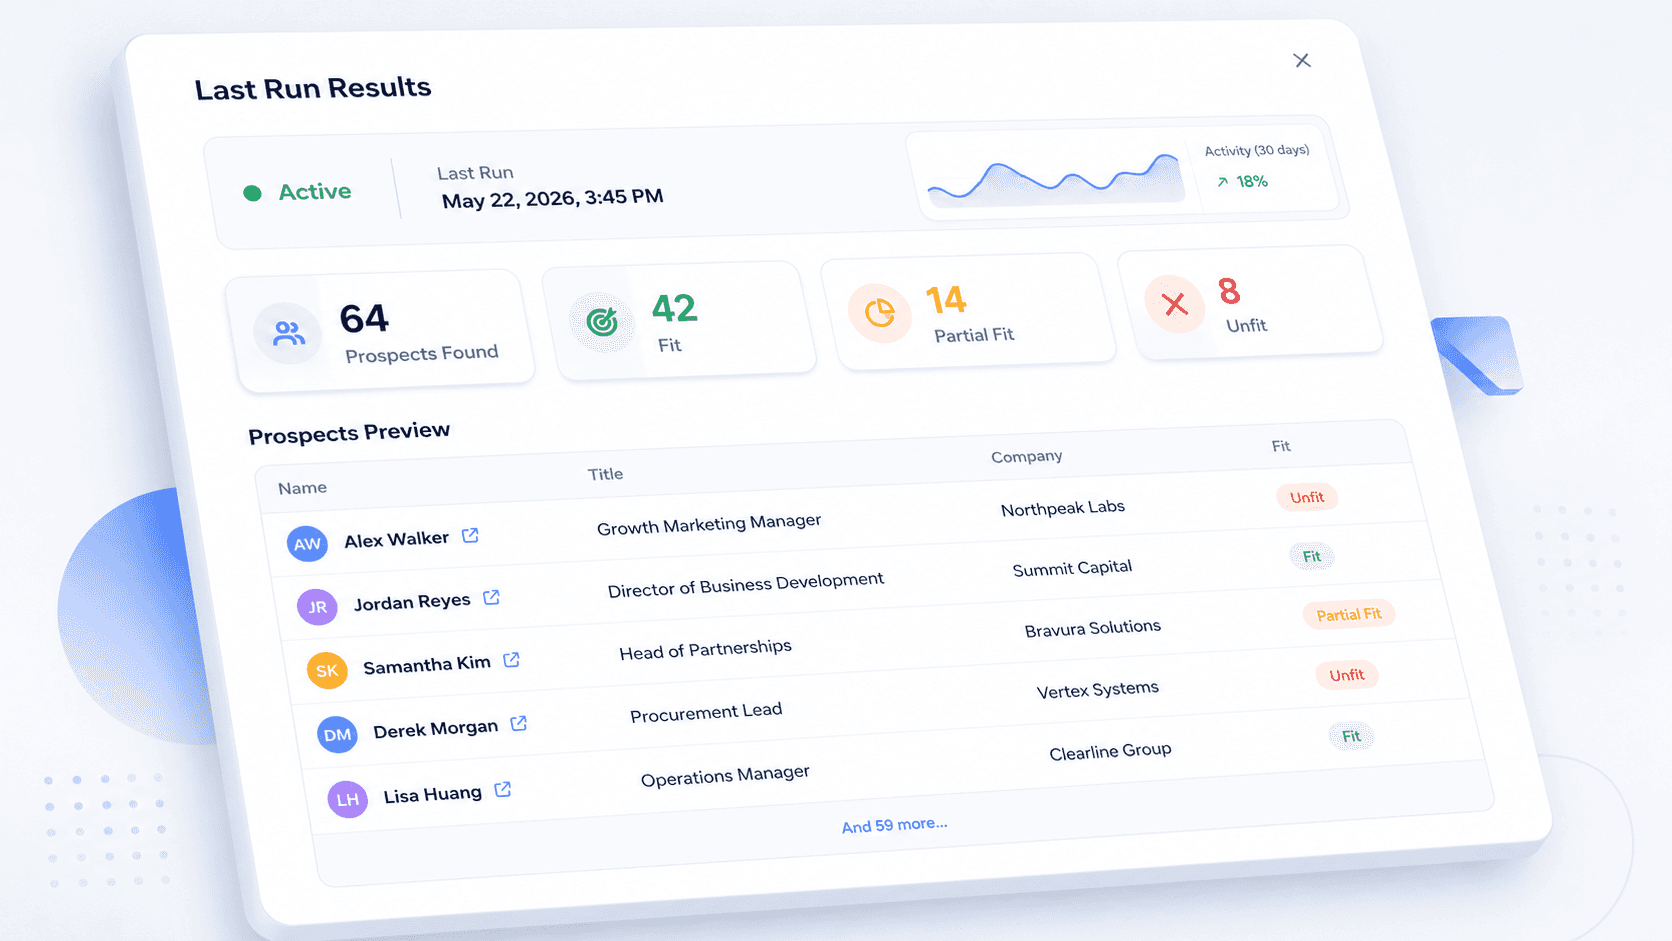Image resolution: width=1672 pixels, height=941 pixels.
Task: Select the 8 Unfit count
Action: (x=1229, y=292)
